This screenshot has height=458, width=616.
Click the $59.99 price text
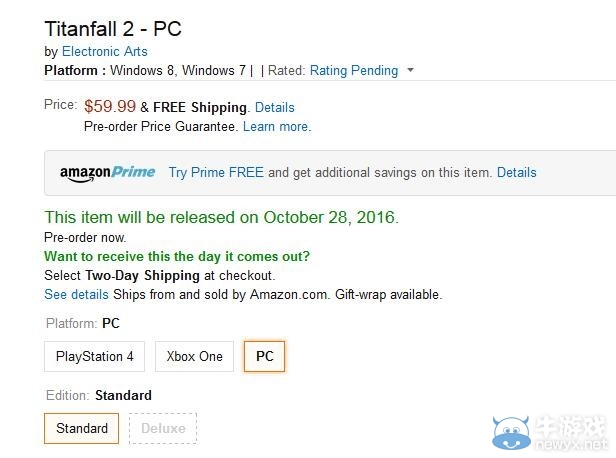[x=110, y=106]
